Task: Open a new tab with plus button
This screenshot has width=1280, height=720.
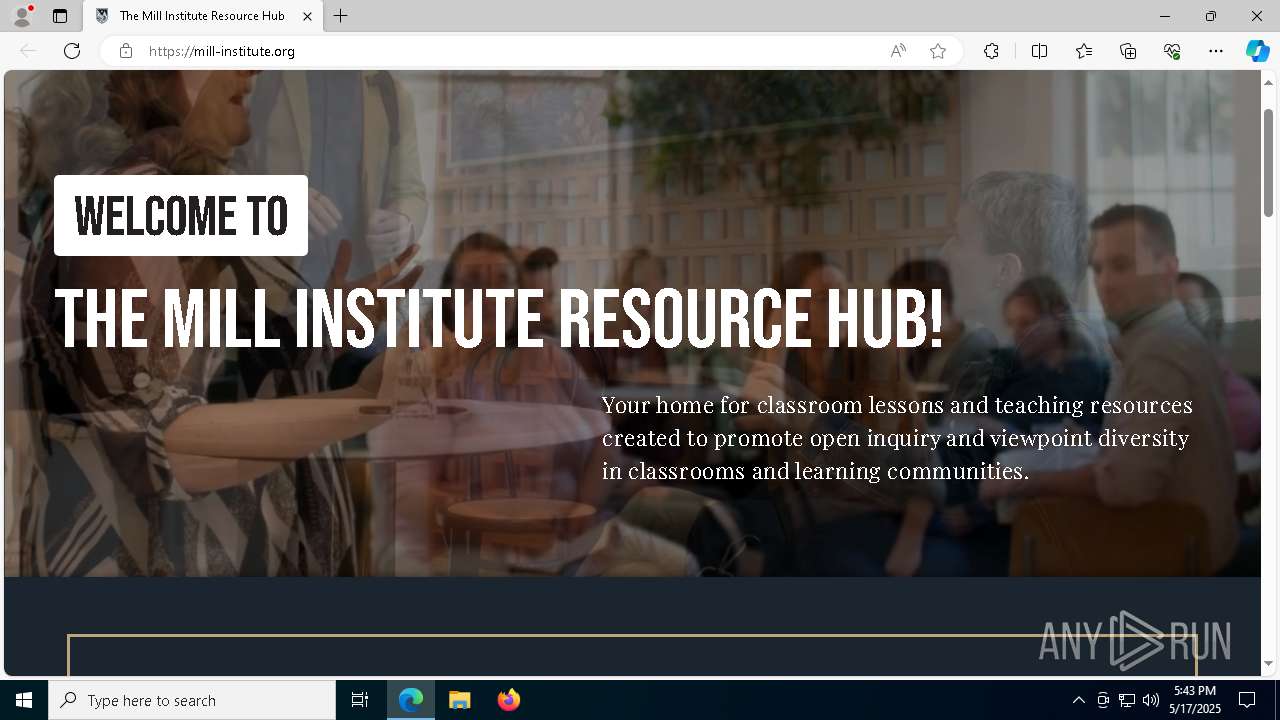Action: [341, 16]
